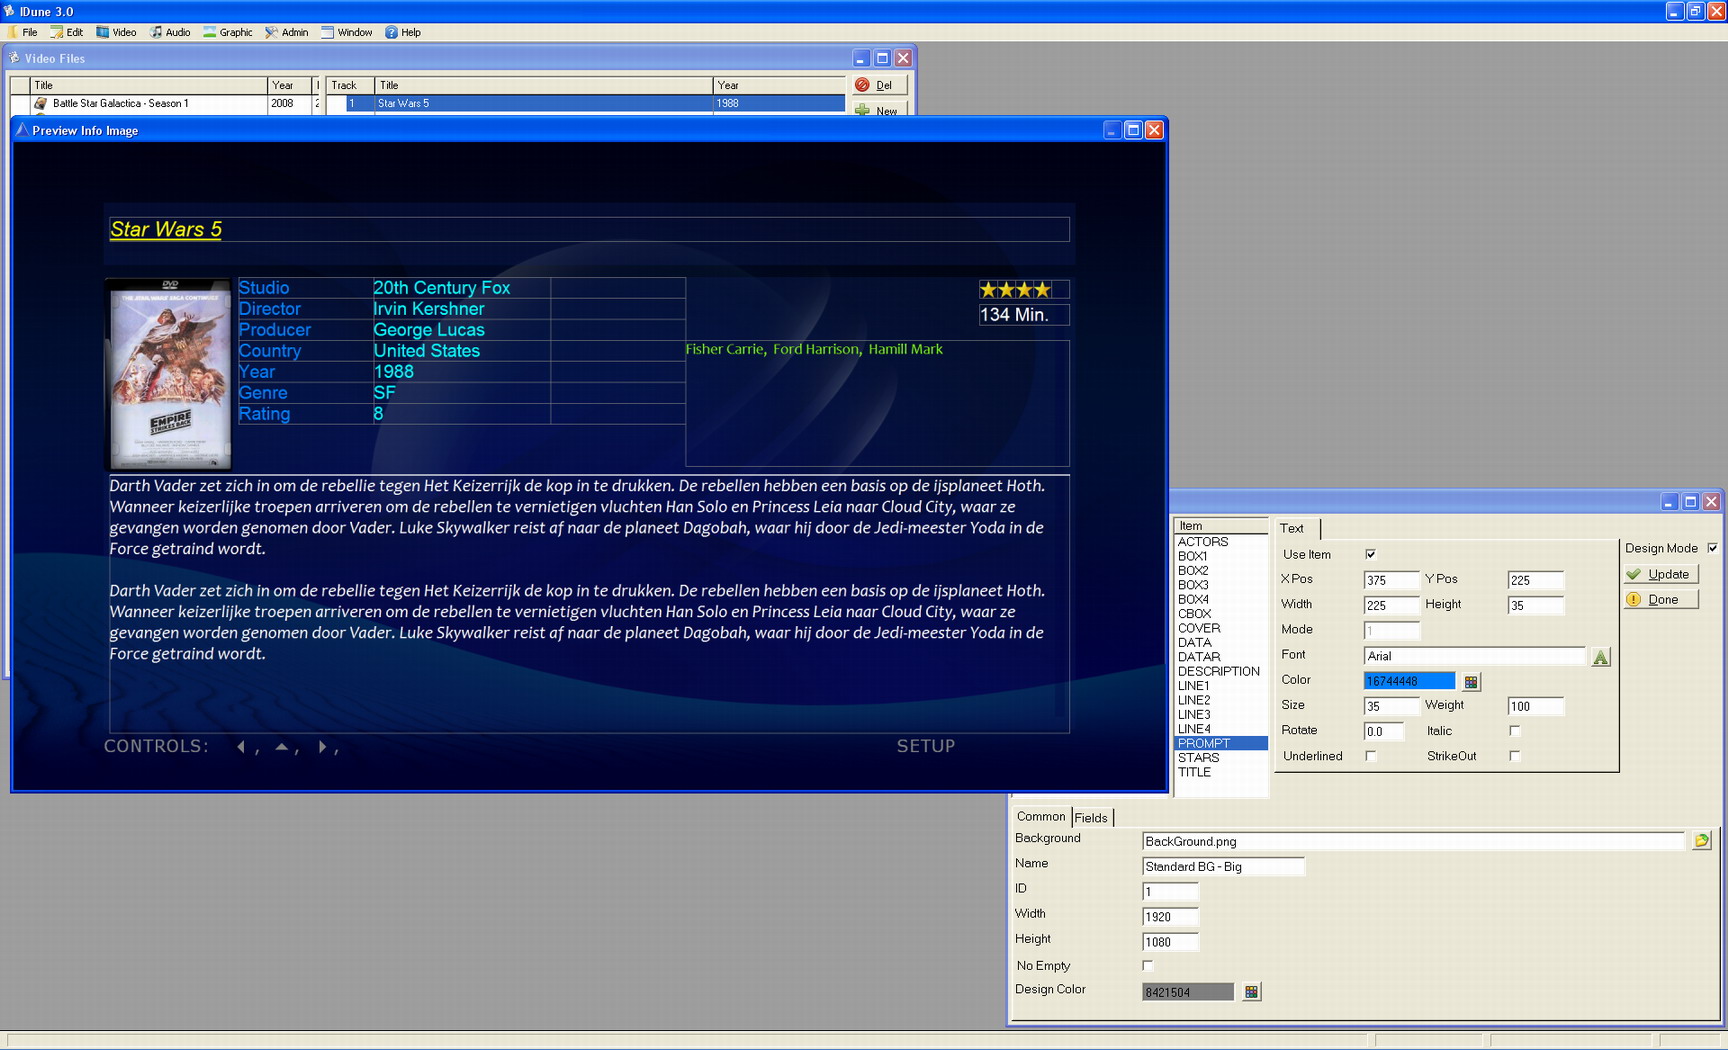Enable the Underlined checkbox

coord(1371,756)
